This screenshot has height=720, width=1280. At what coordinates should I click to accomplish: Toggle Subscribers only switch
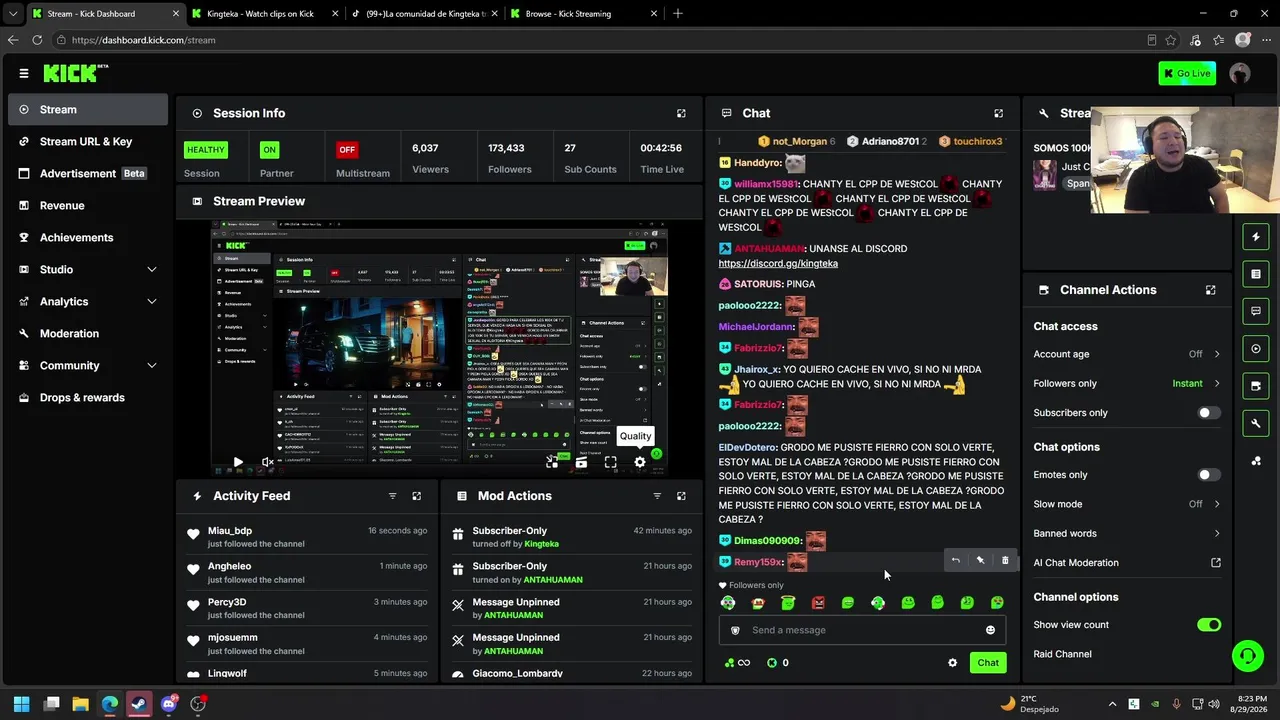click(x=1208, y=413)
